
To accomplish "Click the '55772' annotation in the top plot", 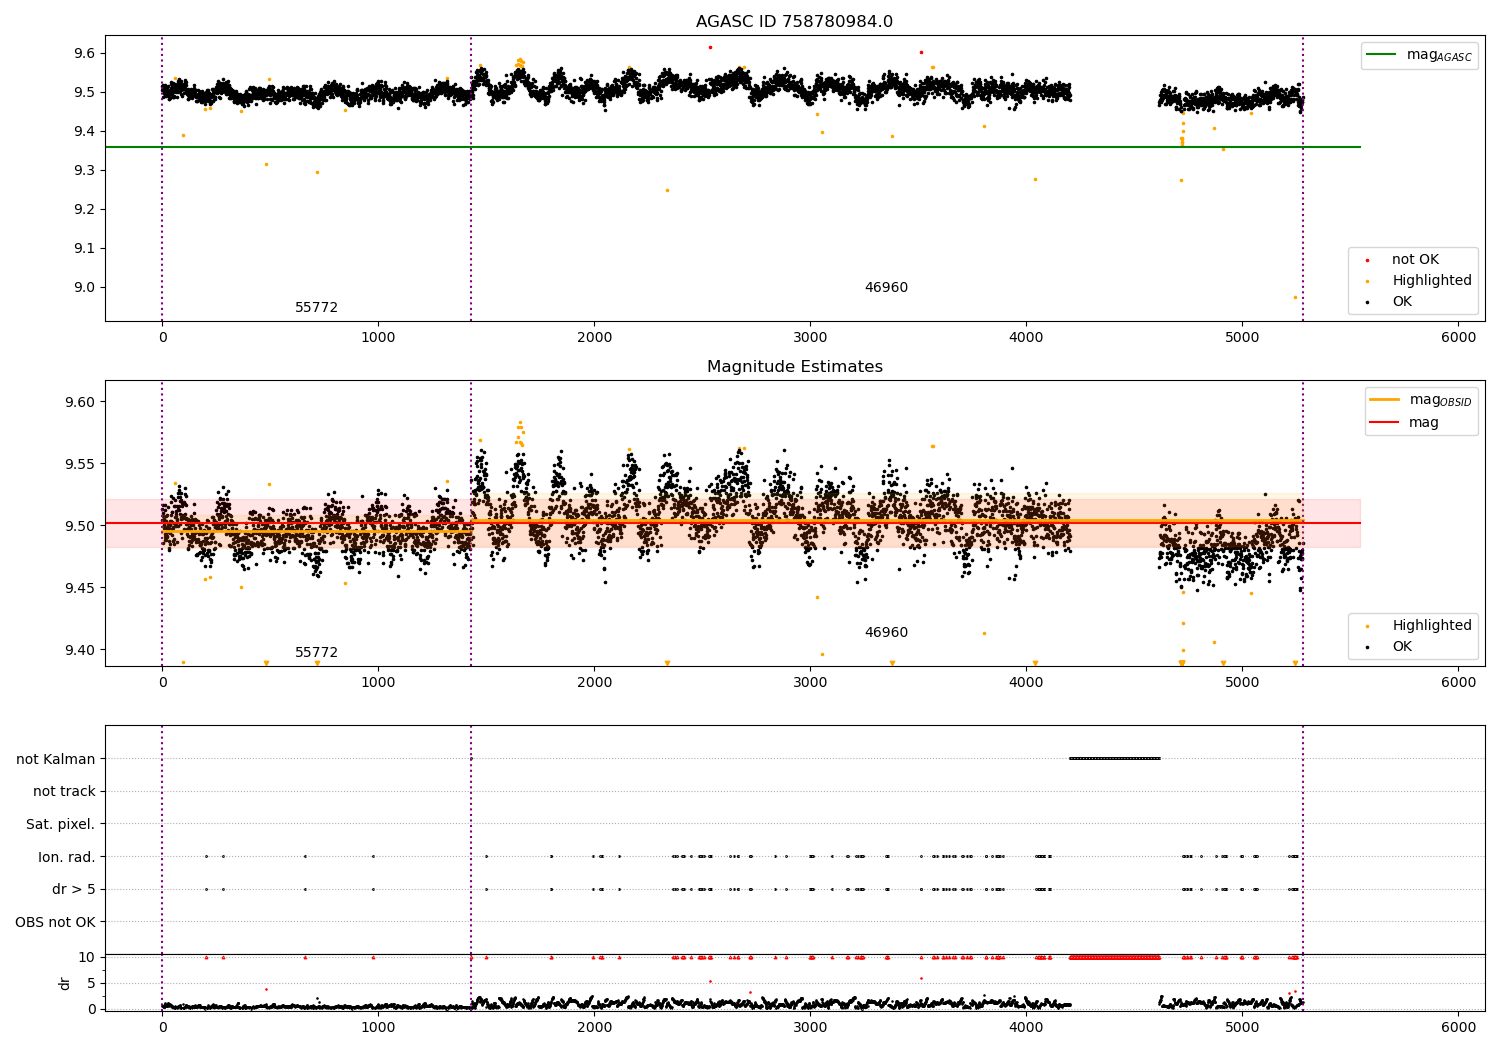I will [x=316, y=308].
